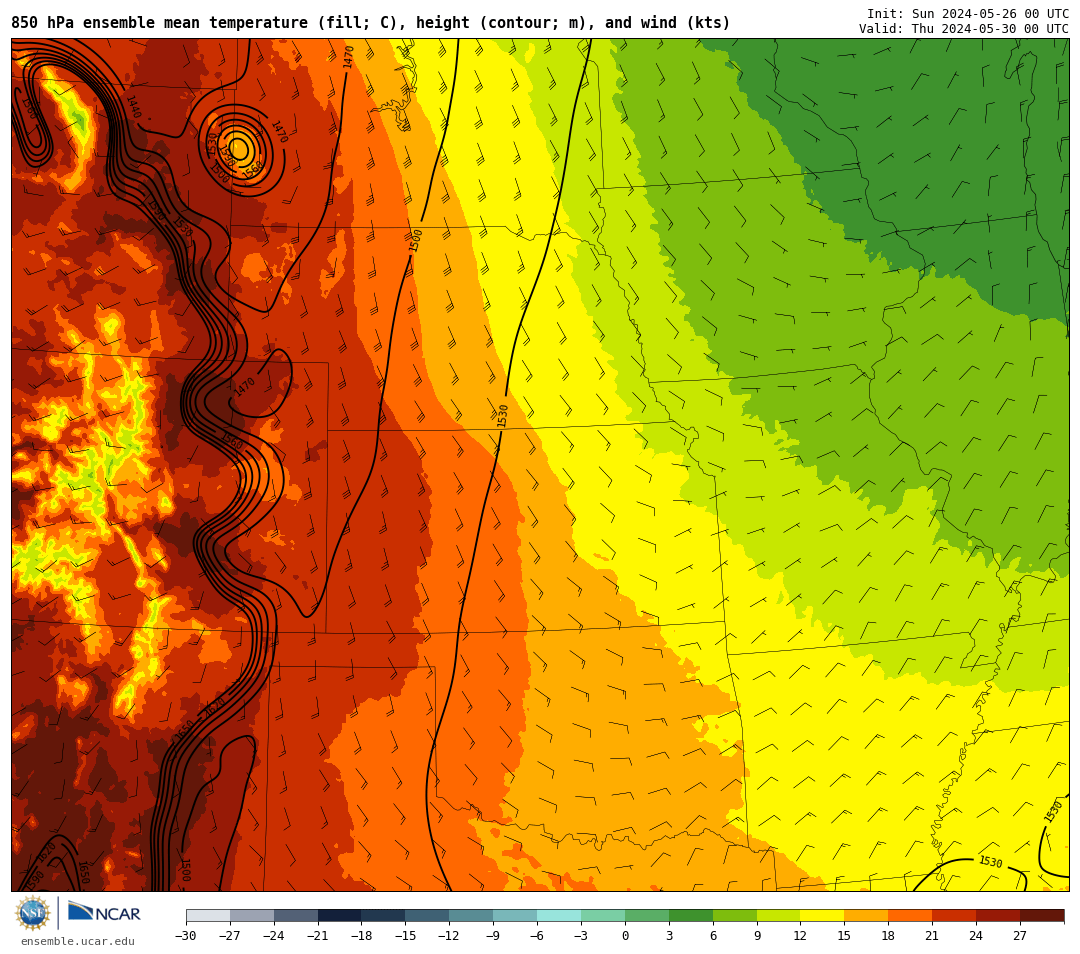
Task: Click the -15 colorbar tick label
Action: (406, 935)
